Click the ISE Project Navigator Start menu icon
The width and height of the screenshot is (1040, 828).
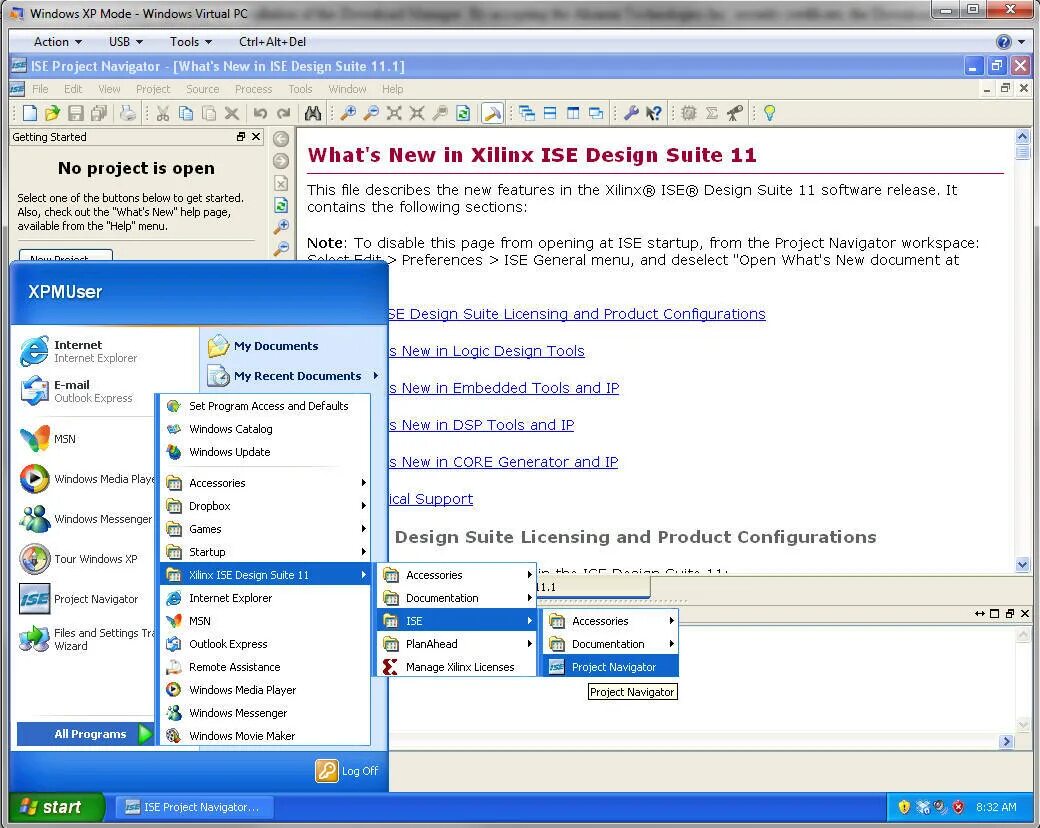(x=34, y=599)
